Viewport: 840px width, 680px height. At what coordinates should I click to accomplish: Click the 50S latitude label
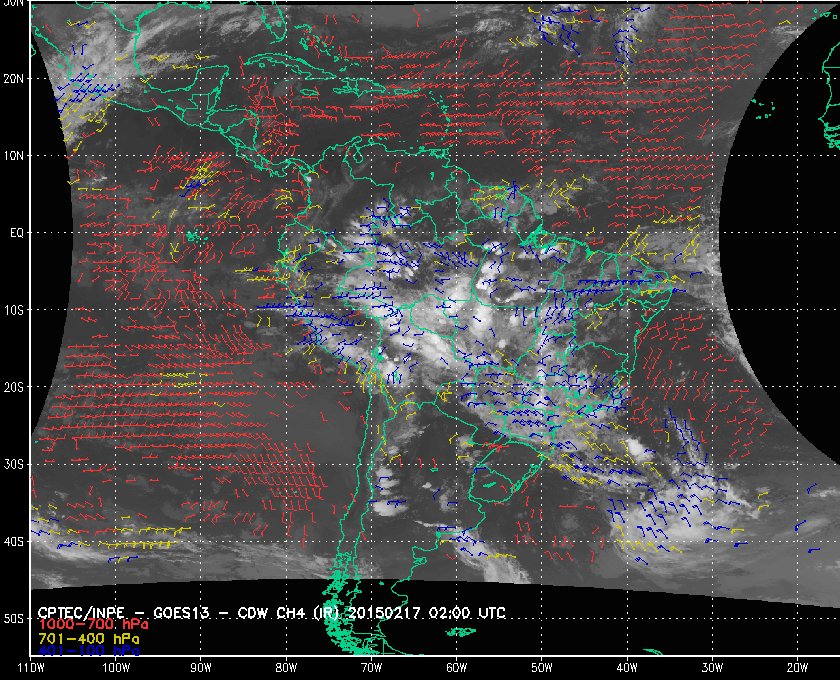pyautogui.click(x=13, y=619)
